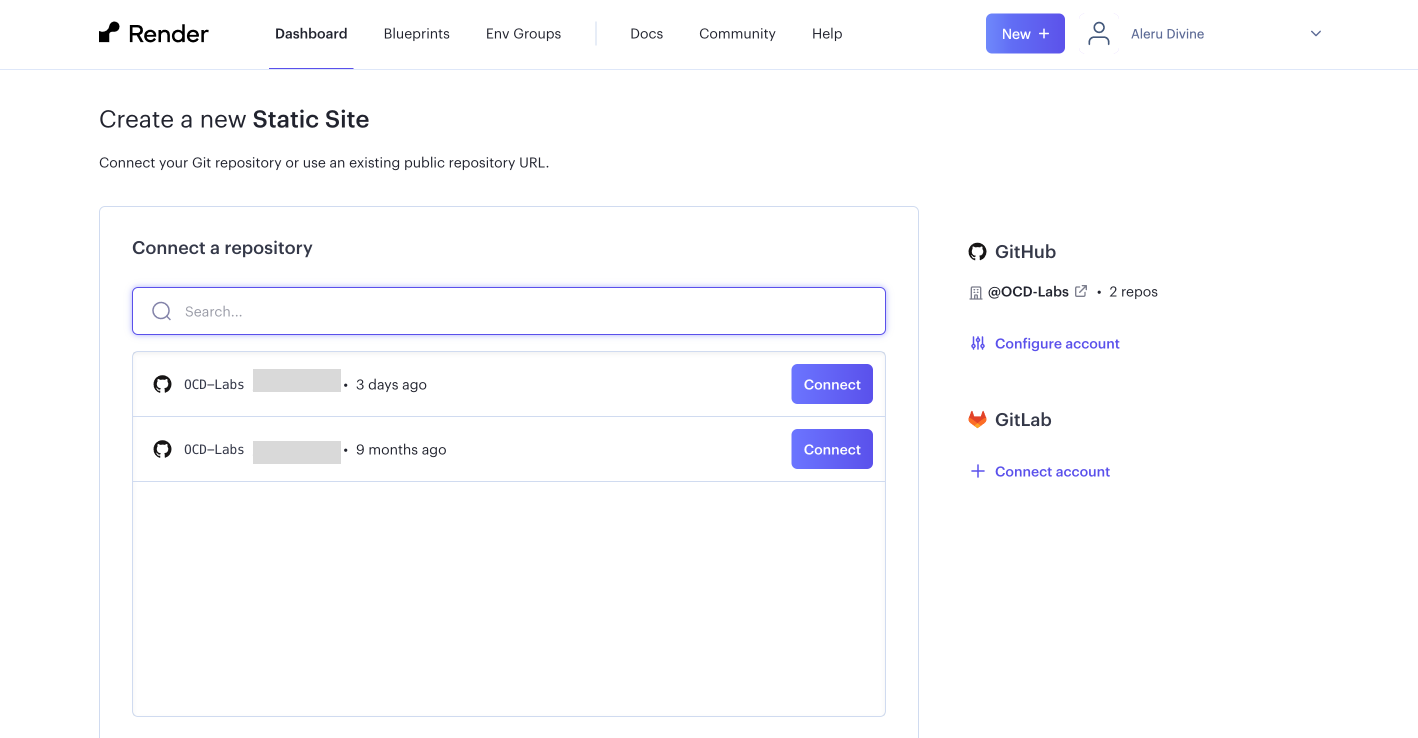Open the Docs link

[x=646, y=34]
